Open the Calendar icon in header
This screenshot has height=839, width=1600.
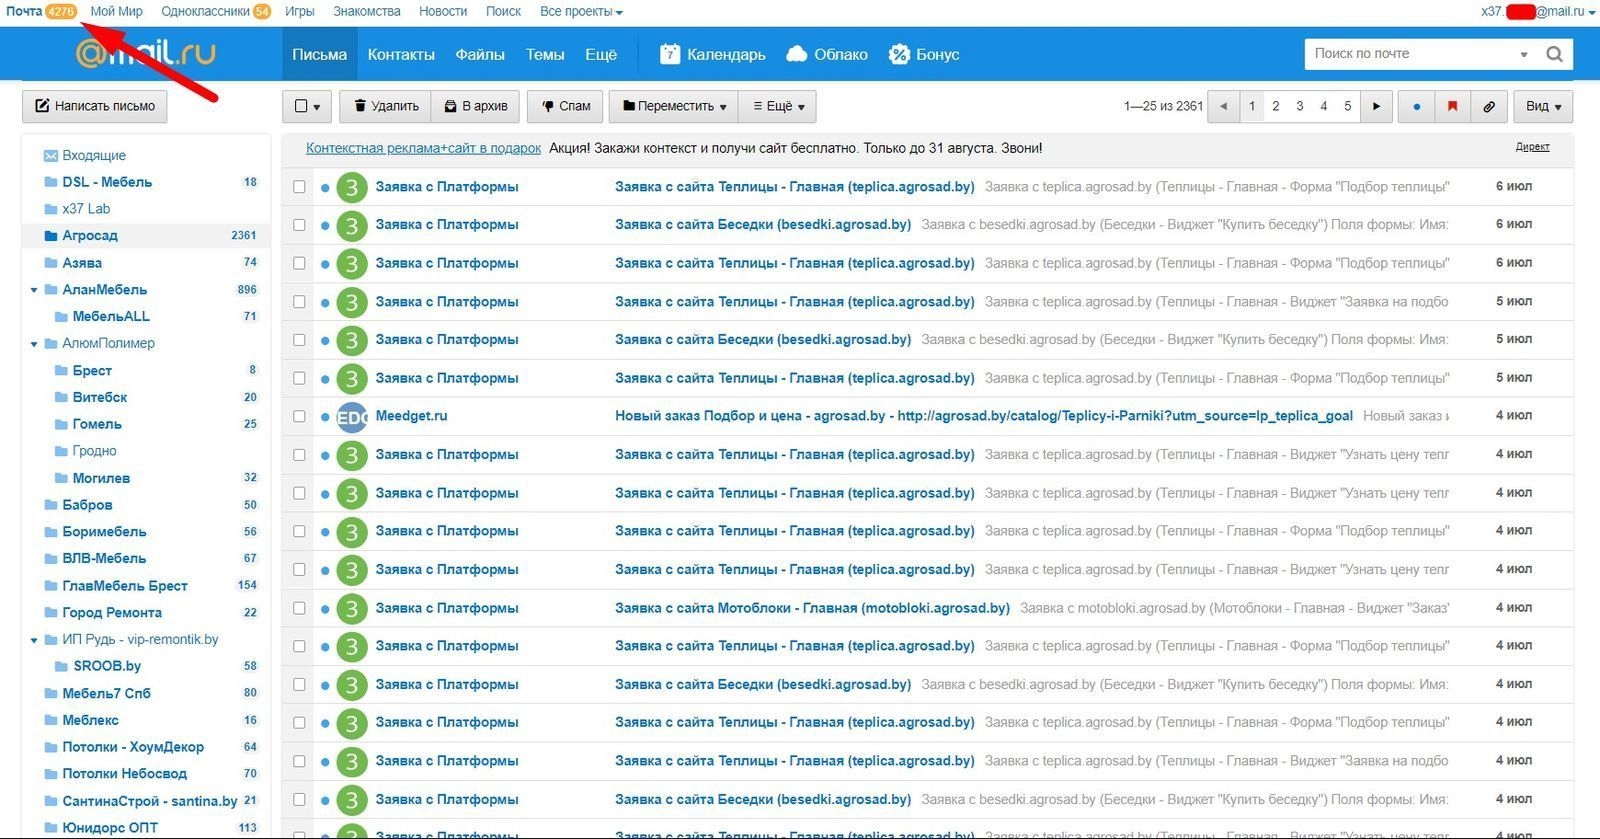pos(670,54)
